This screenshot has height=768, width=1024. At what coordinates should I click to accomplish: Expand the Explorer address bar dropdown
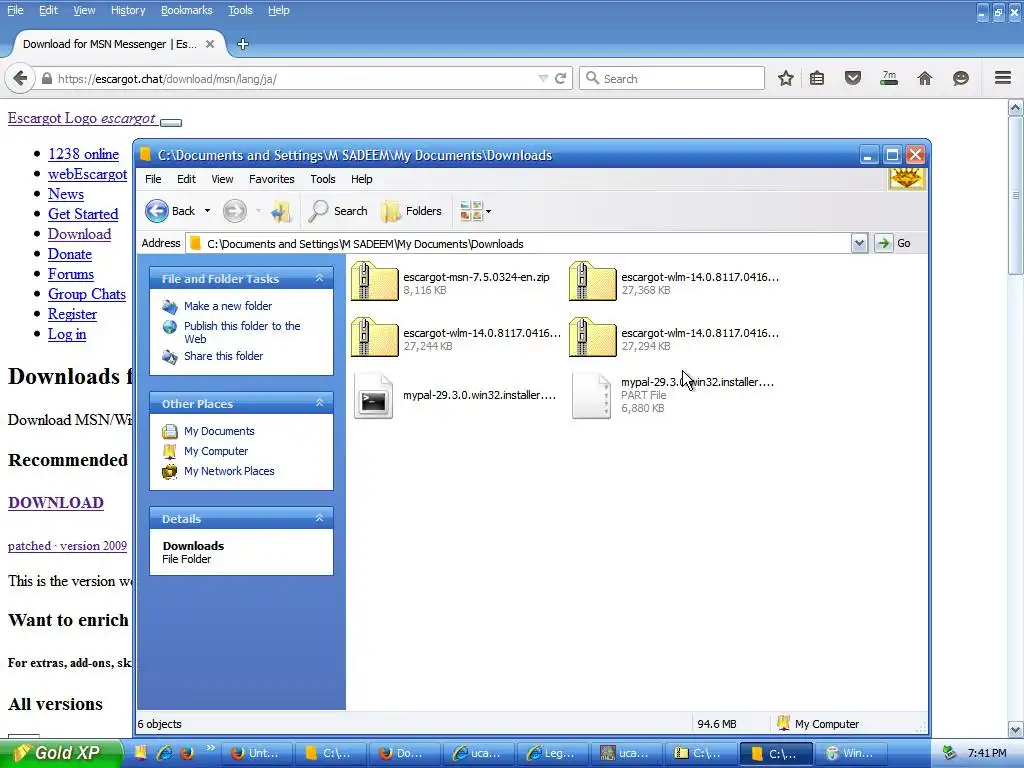[859, 244]
